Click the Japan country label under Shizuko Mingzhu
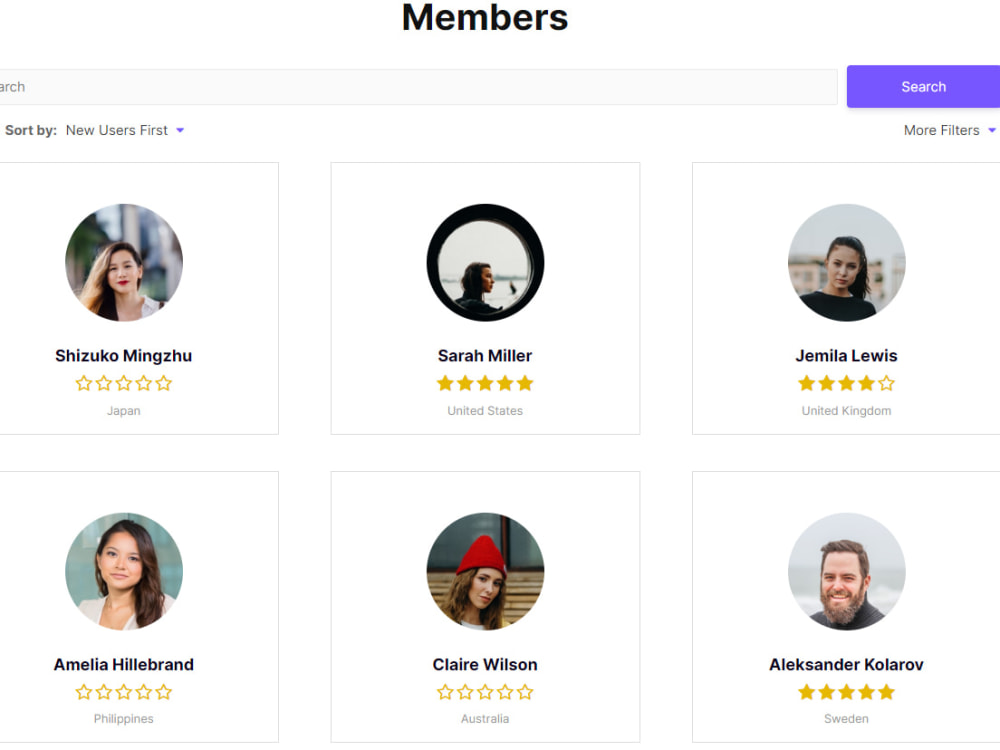This screenshot has width=1000, height=750. (x=124, y=410)
